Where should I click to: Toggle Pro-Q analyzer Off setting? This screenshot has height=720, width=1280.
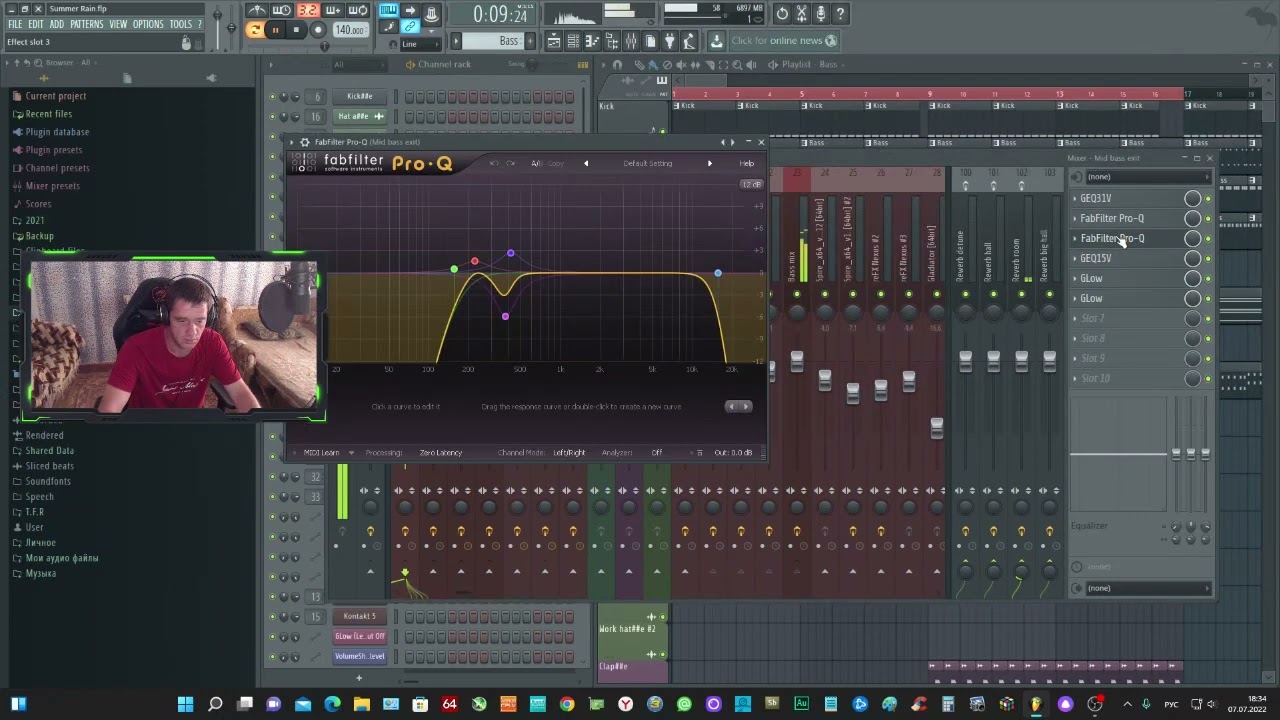657,453
